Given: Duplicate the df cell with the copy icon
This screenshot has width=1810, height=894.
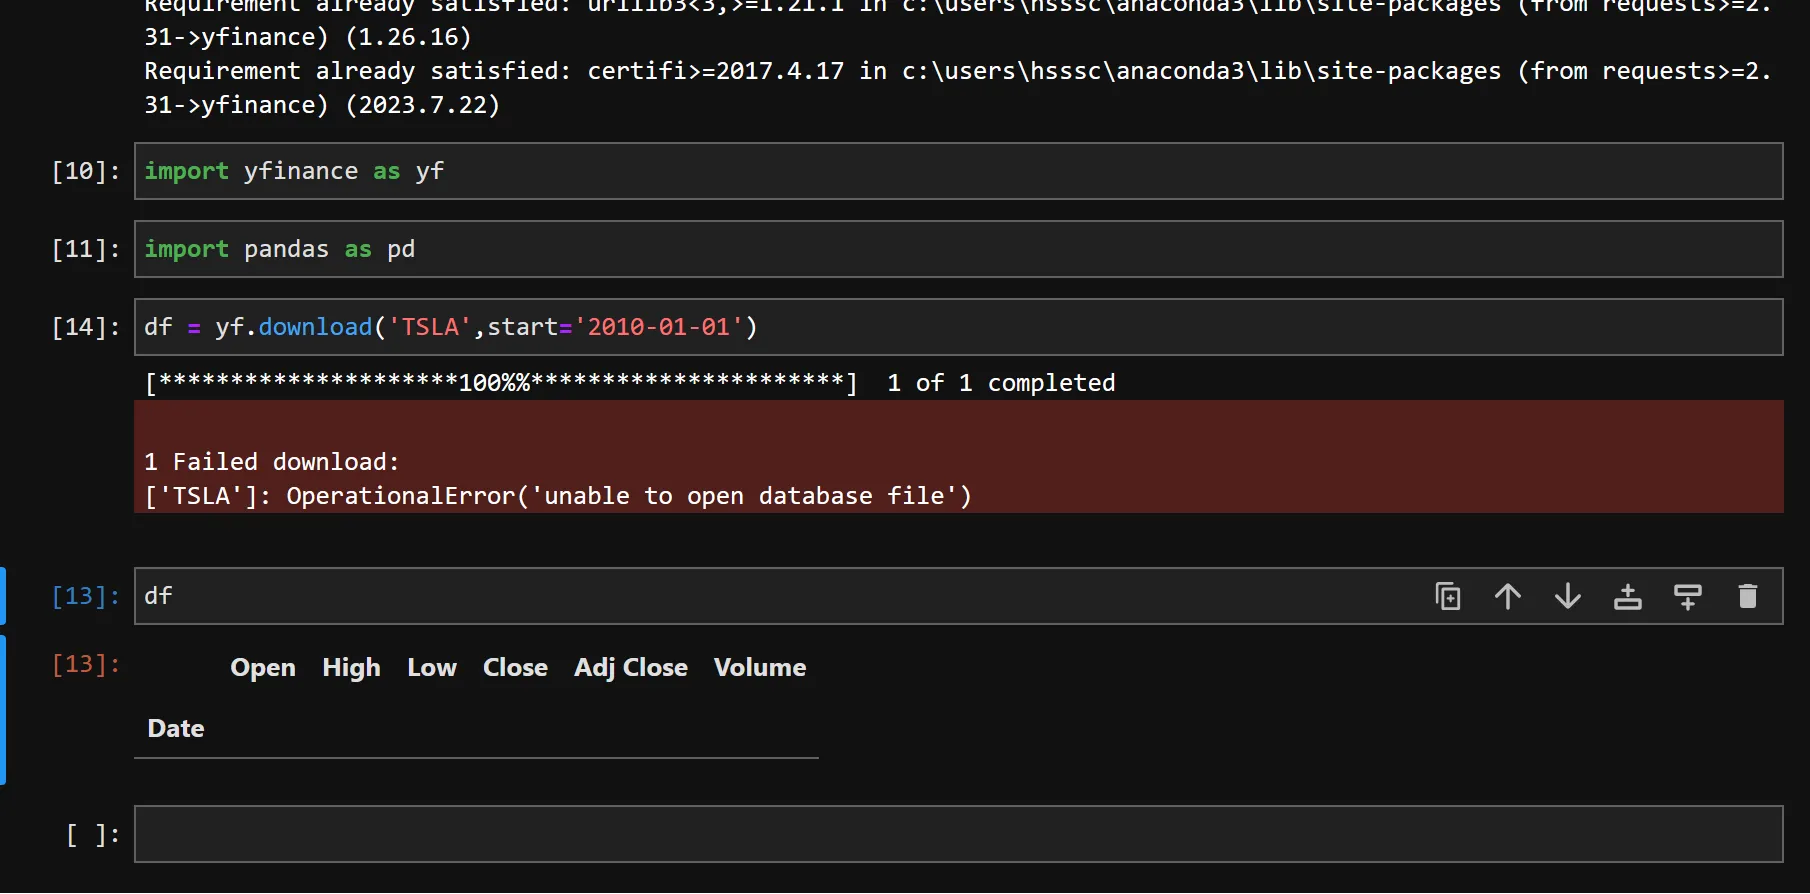Looking at the screenshot, I should (1448, 596).
